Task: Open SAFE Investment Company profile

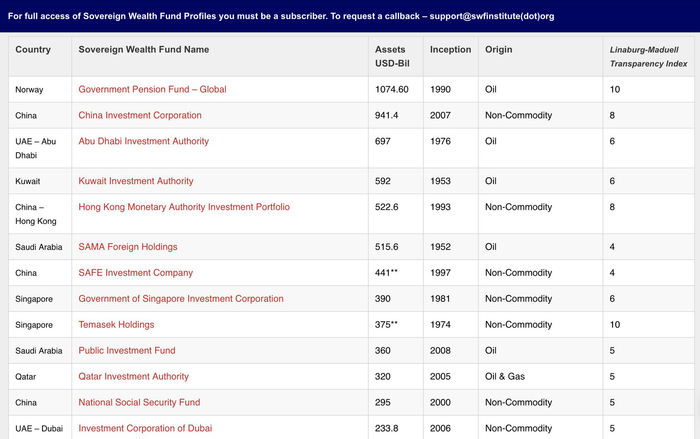Action: click(x=136, y=273)
